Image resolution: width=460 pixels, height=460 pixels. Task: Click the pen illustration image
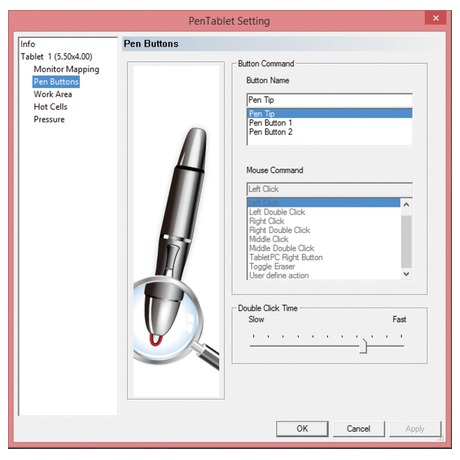coord(176,230)
